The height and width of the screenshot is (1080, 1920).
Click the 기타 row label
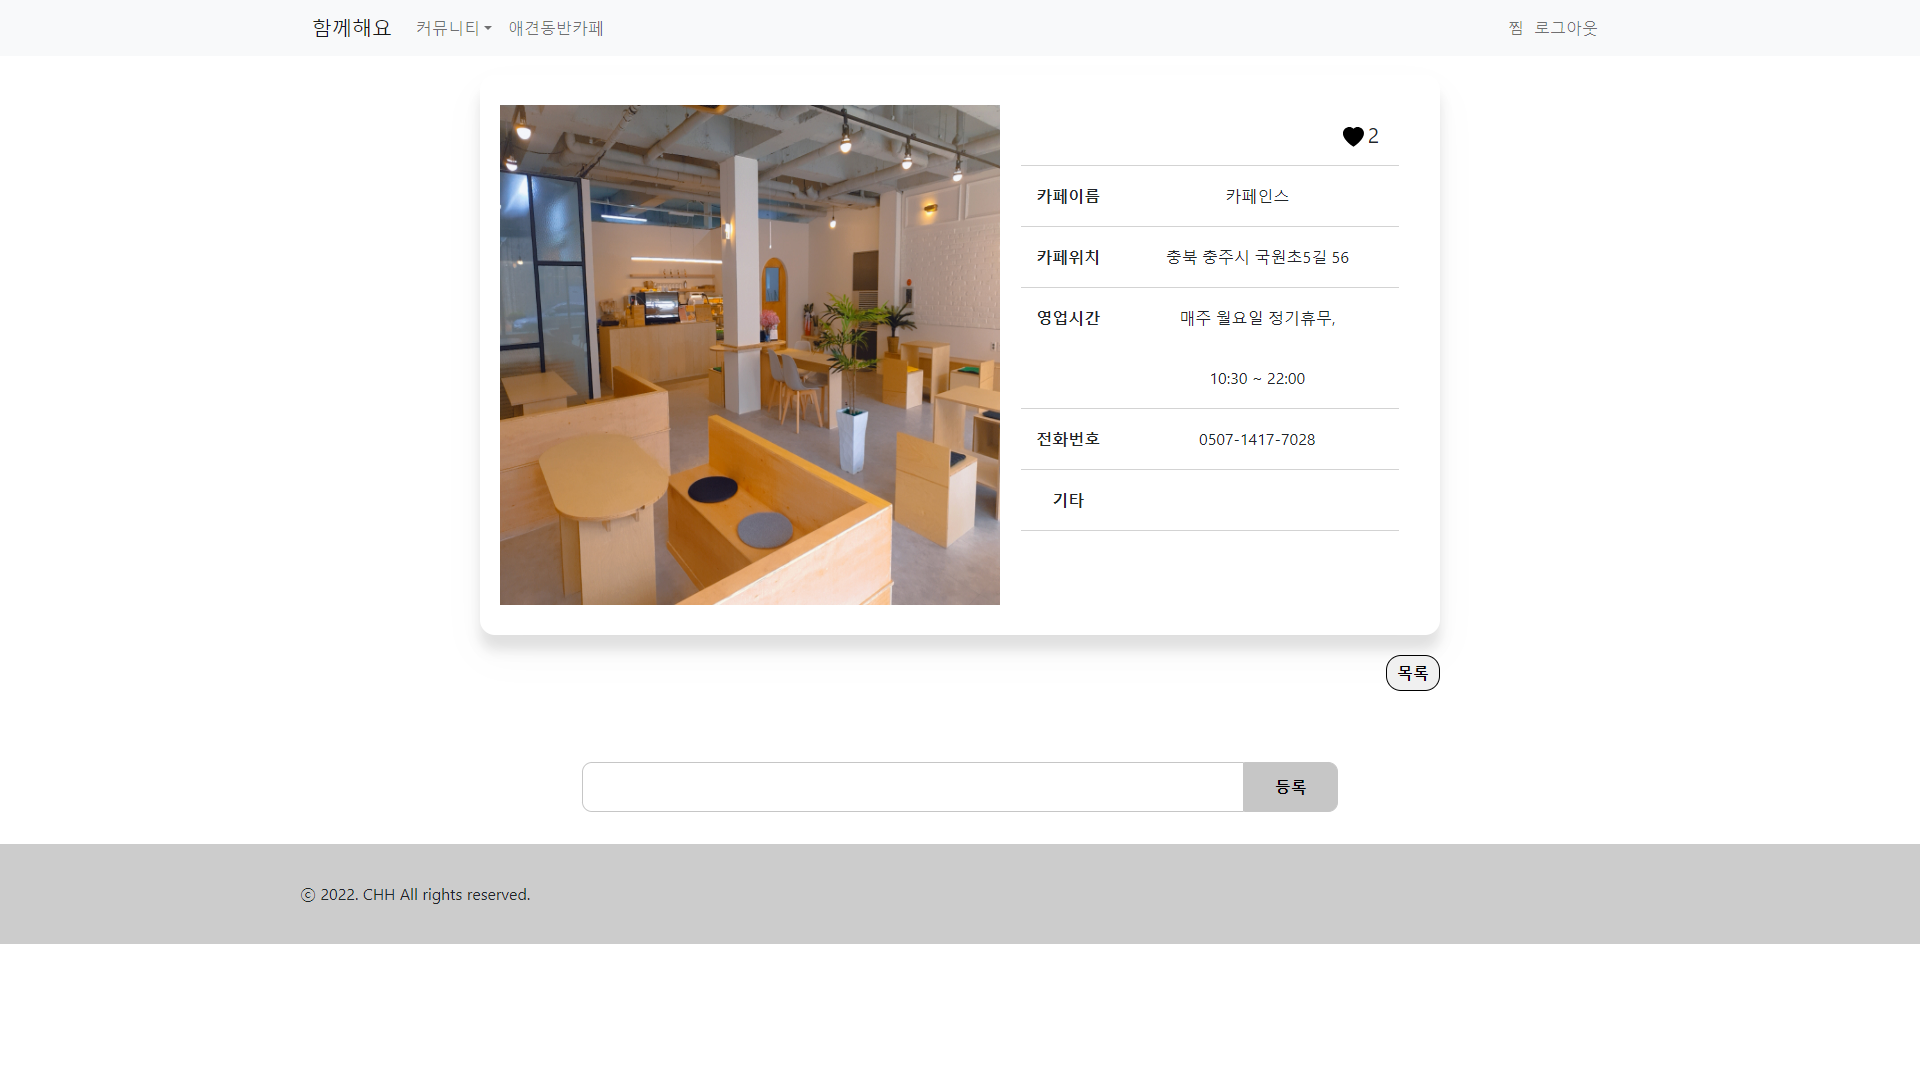1067,500
